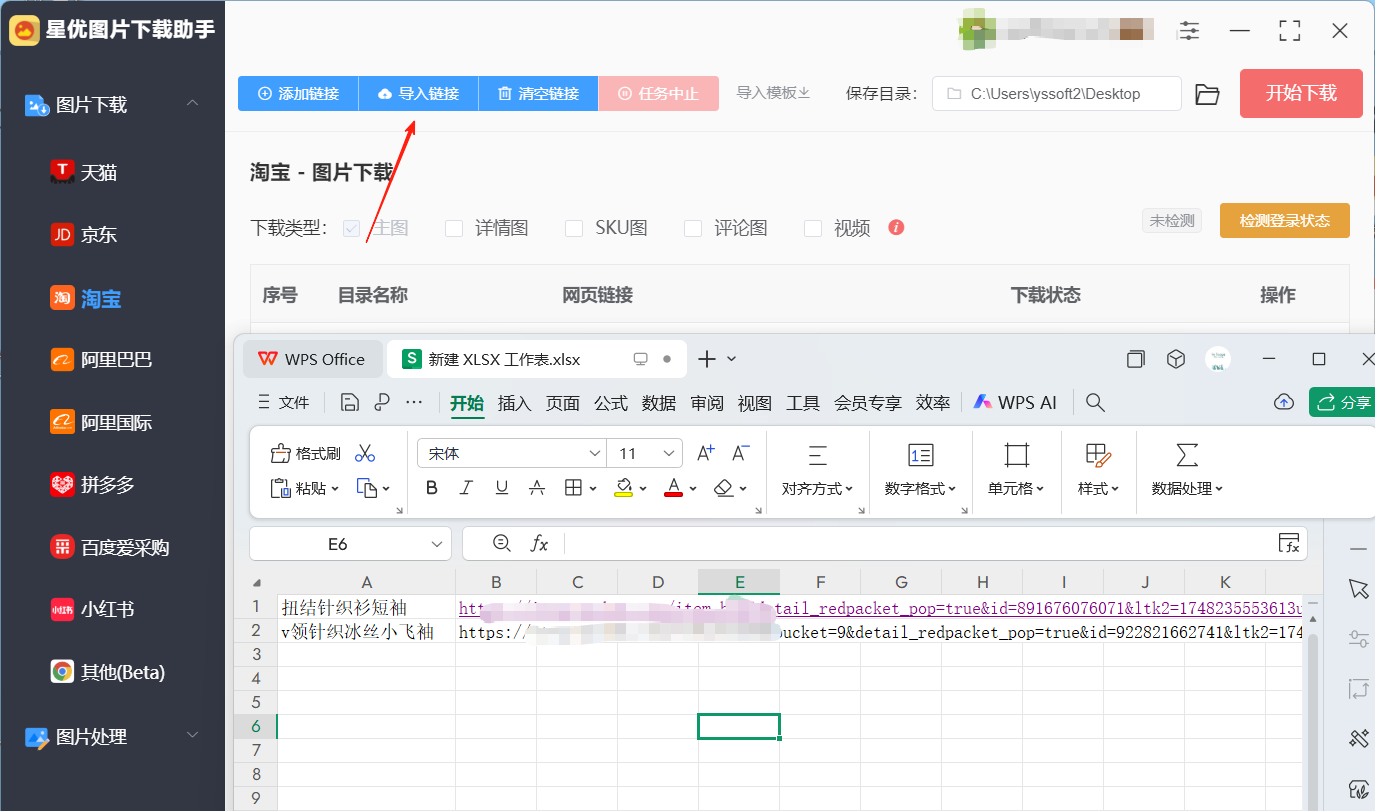Select the 天猫 platform in sidebar
Screen dimensions: 1375x811
pos(84,172)
